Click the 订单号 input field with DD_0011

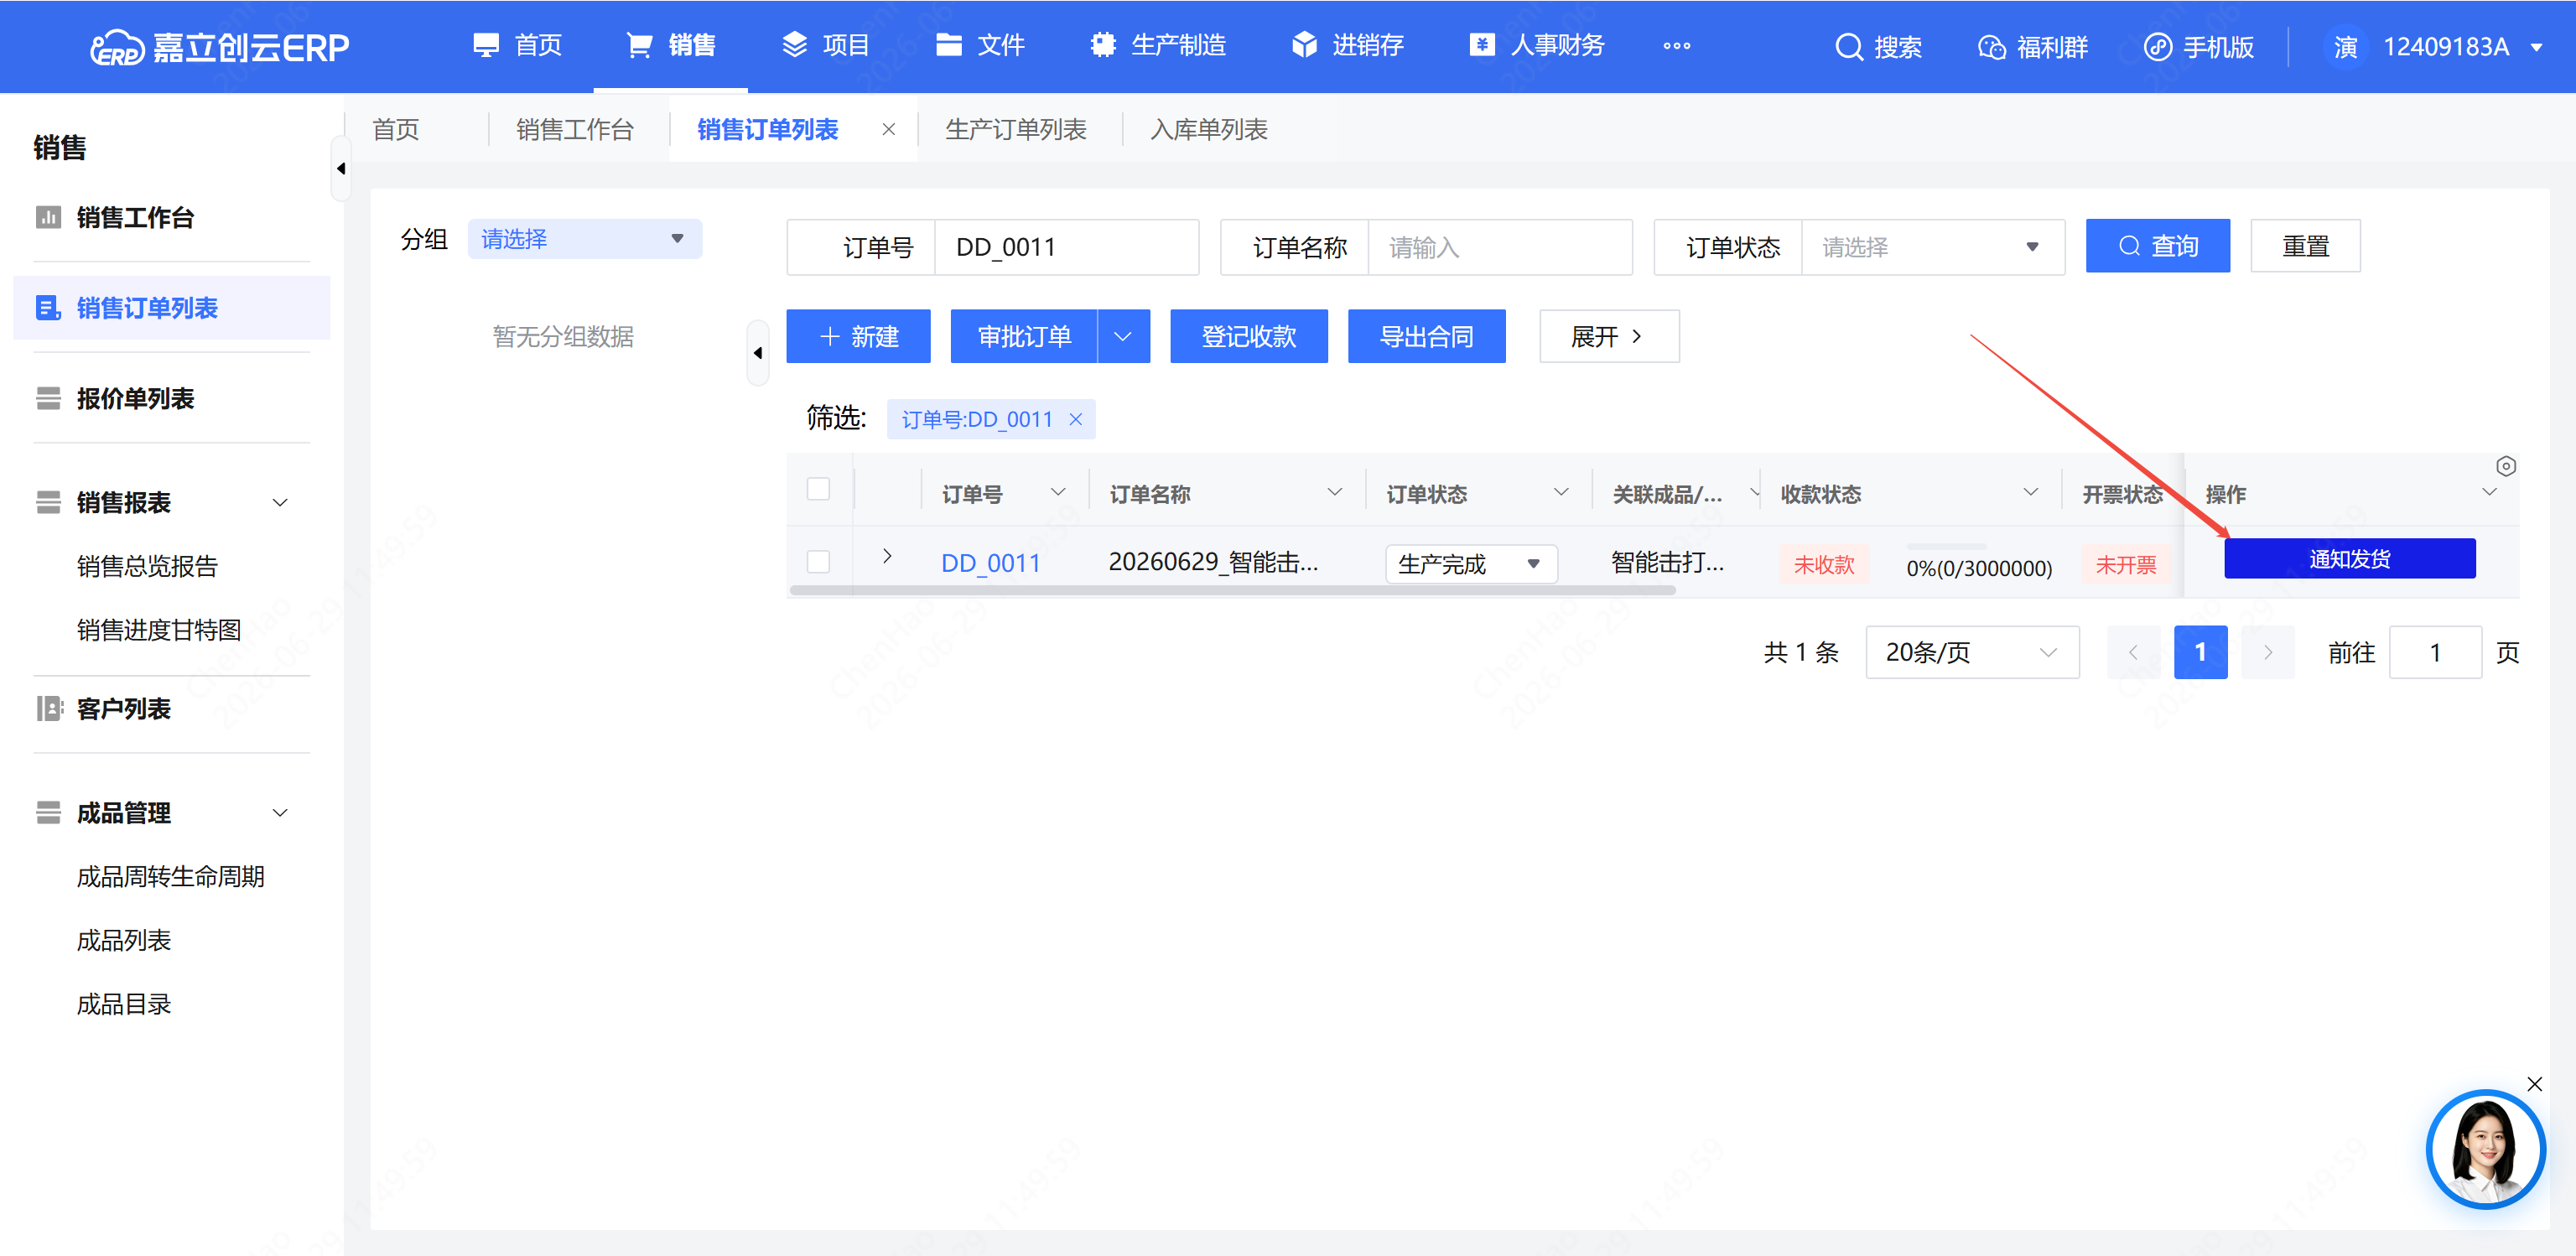click(x=1067, y=248)
